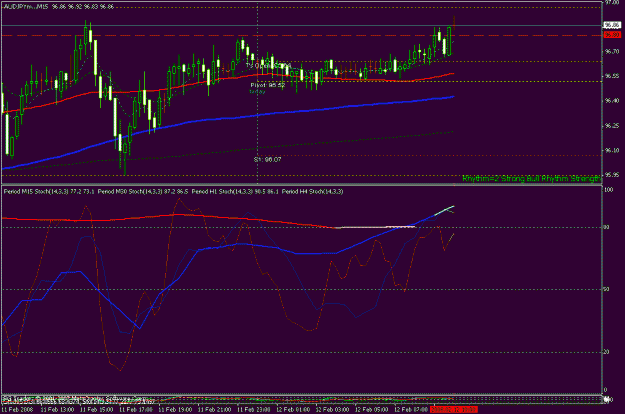Click the 96.10 price axis label
This screenshot has width=625, height=414.
[612, 151]
